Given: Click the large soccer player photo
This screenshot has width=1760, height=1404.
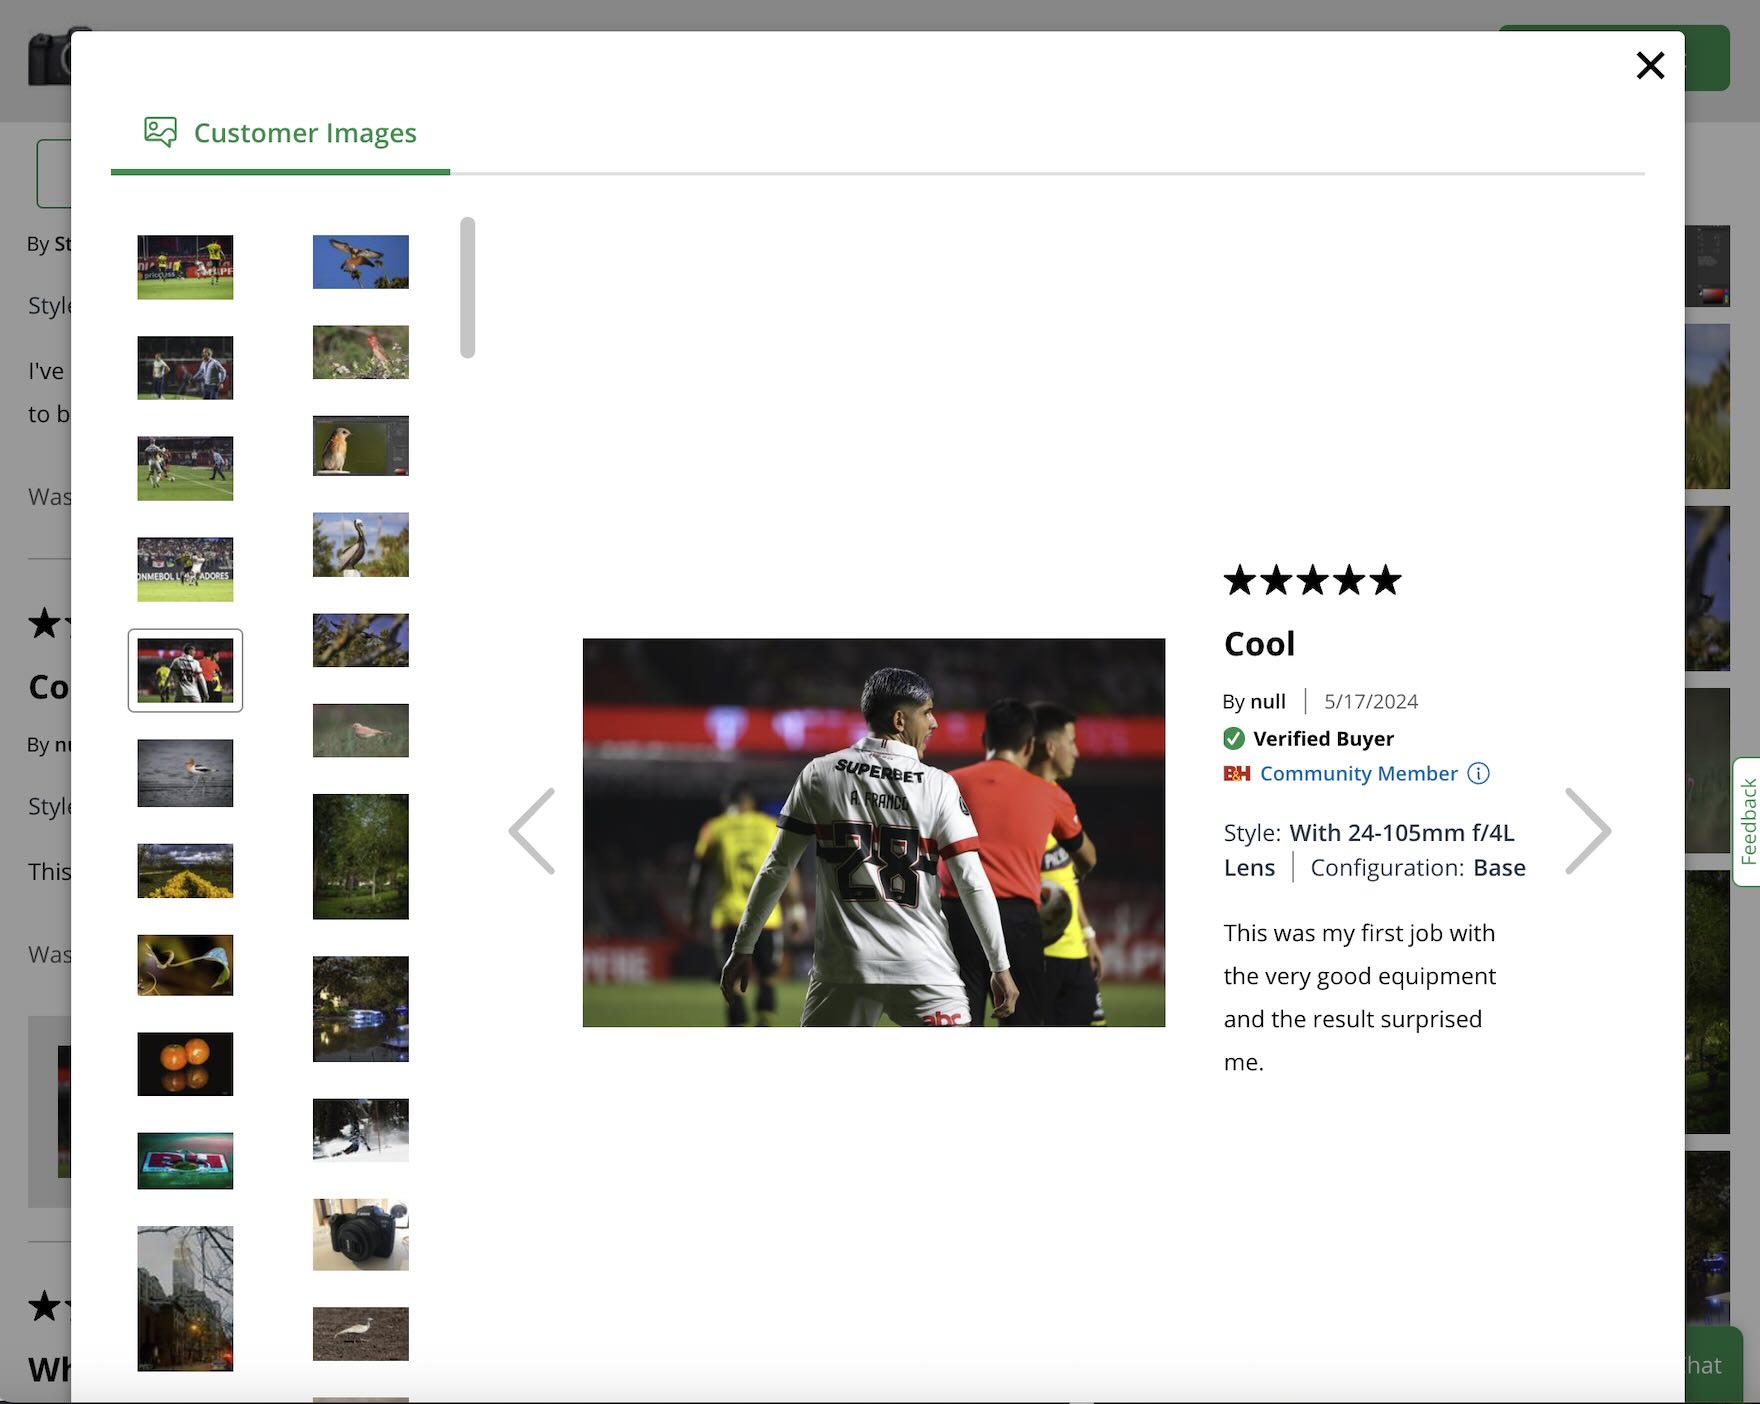Looking at the screenshot, I should click(x=873, y=832).
